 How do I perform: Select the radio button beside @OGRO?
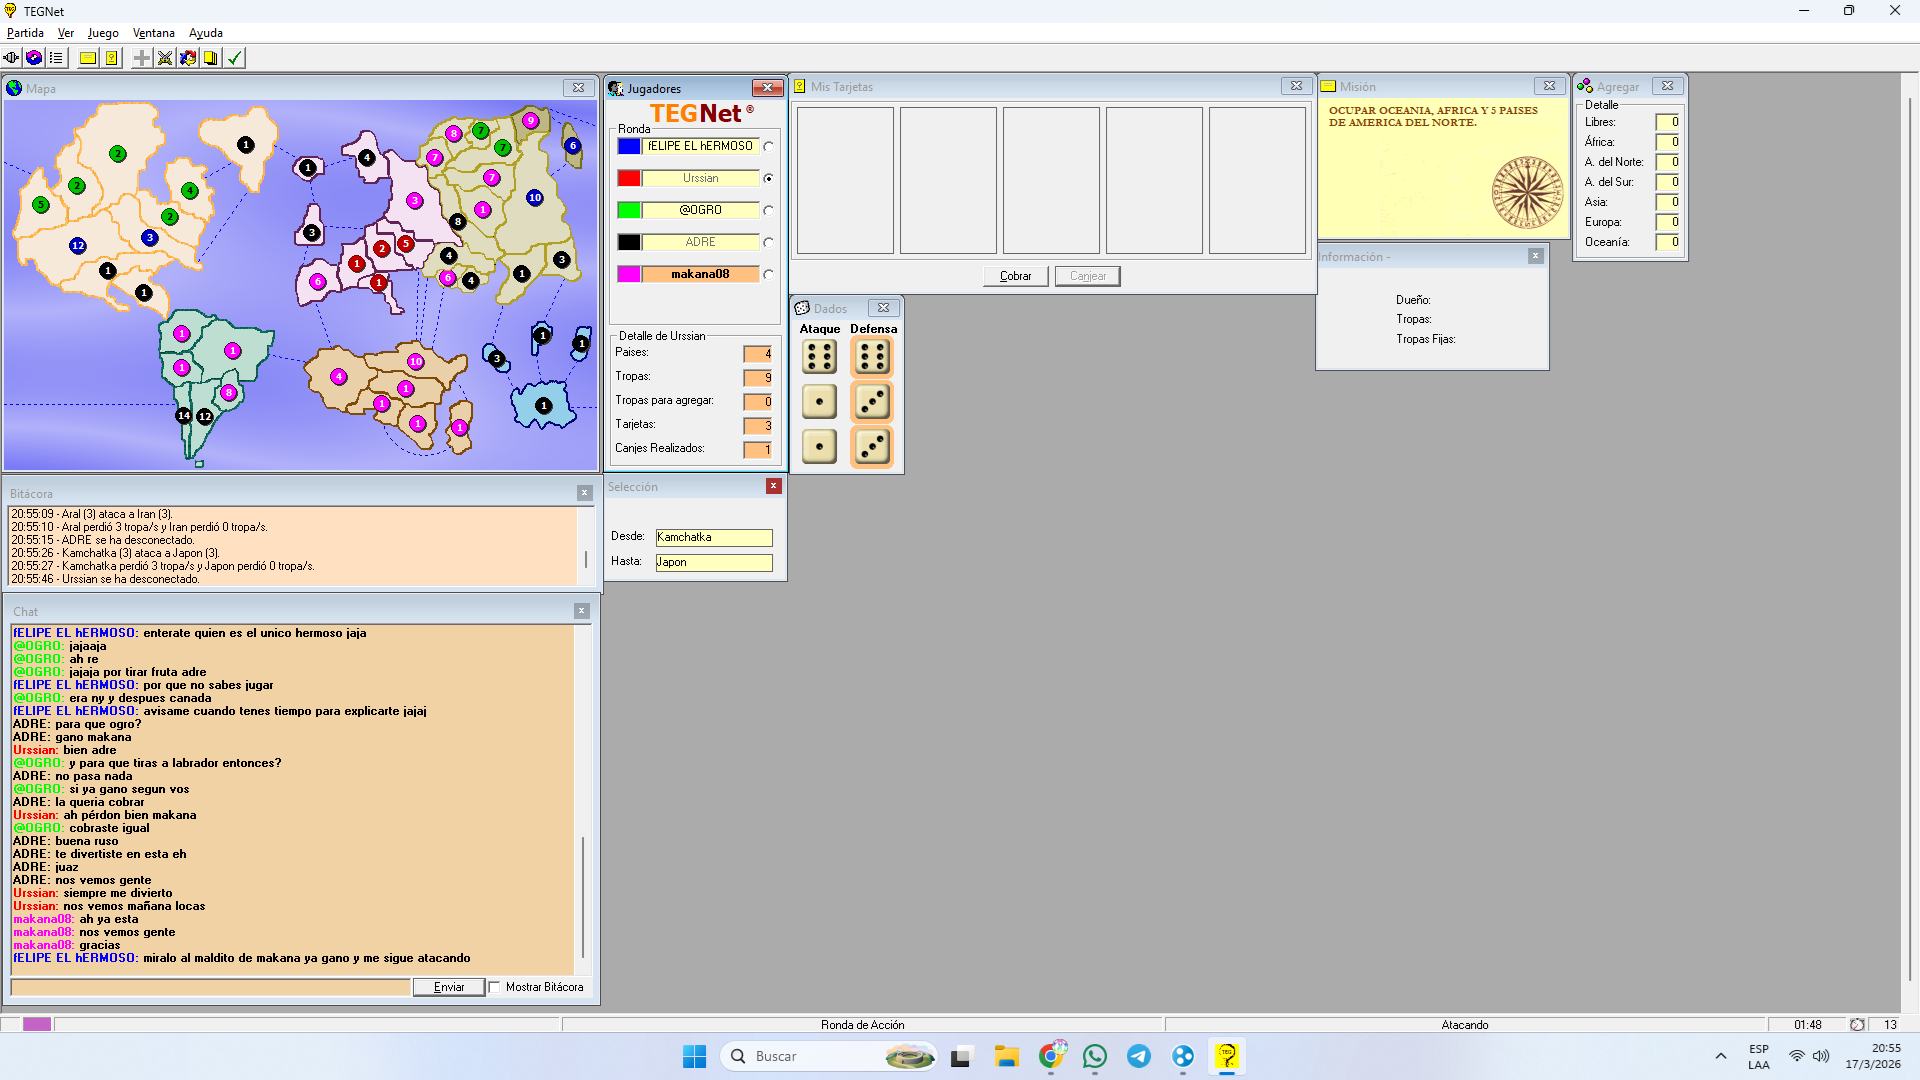coord(768,210)
